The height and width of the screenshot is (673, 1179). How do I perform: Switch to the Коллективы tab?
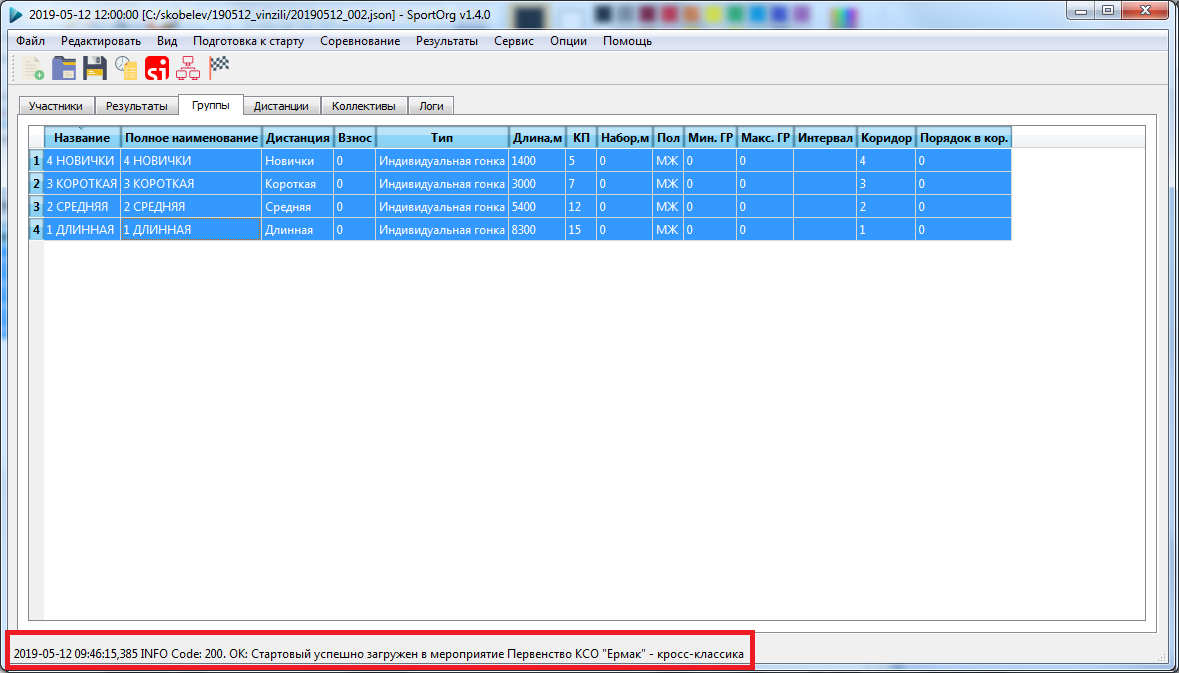point(364,106)
